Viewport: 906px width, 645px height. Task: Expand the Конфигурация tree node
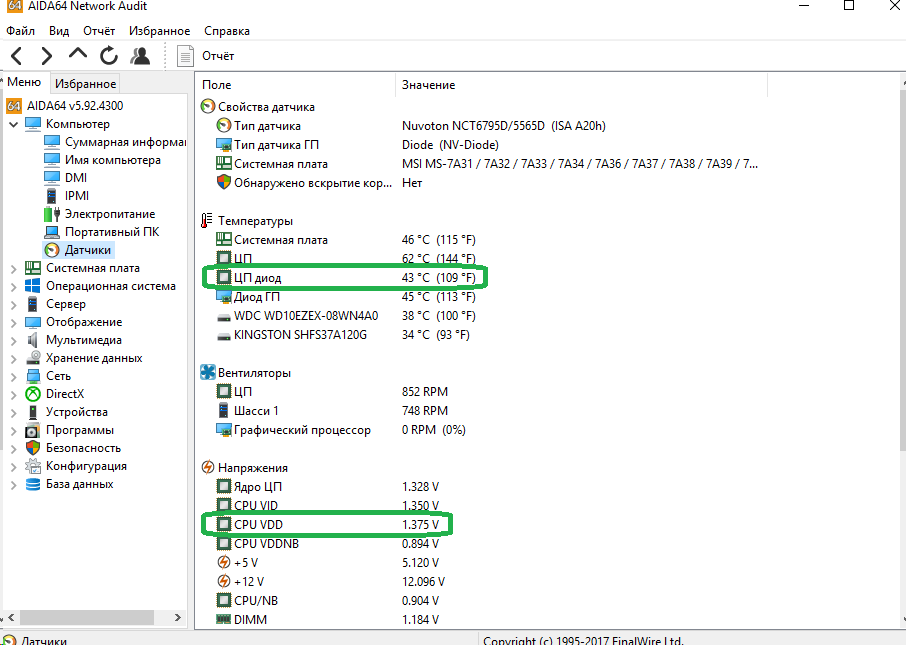click(x=13, y=467)
